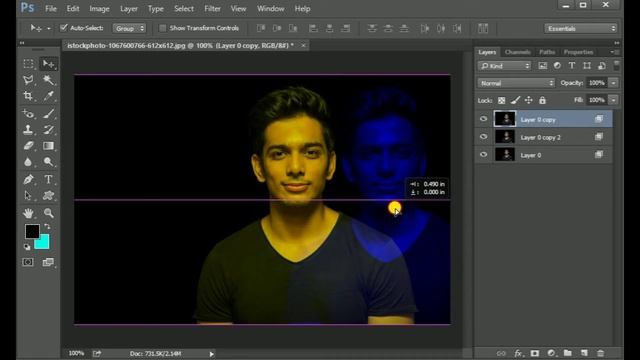Toggle lock transparent pixels

502,100
